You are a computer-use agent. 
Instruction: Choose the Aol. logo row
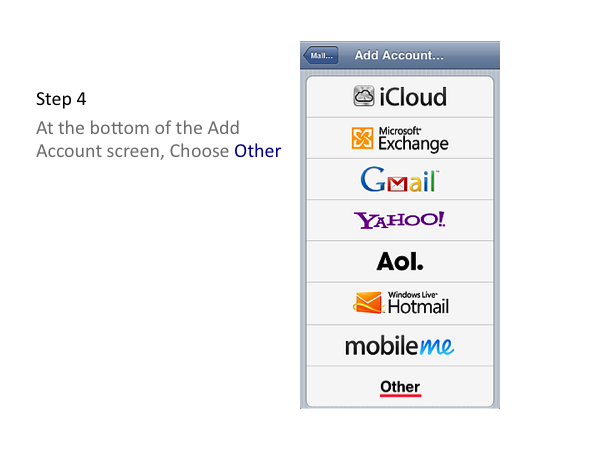400,262
